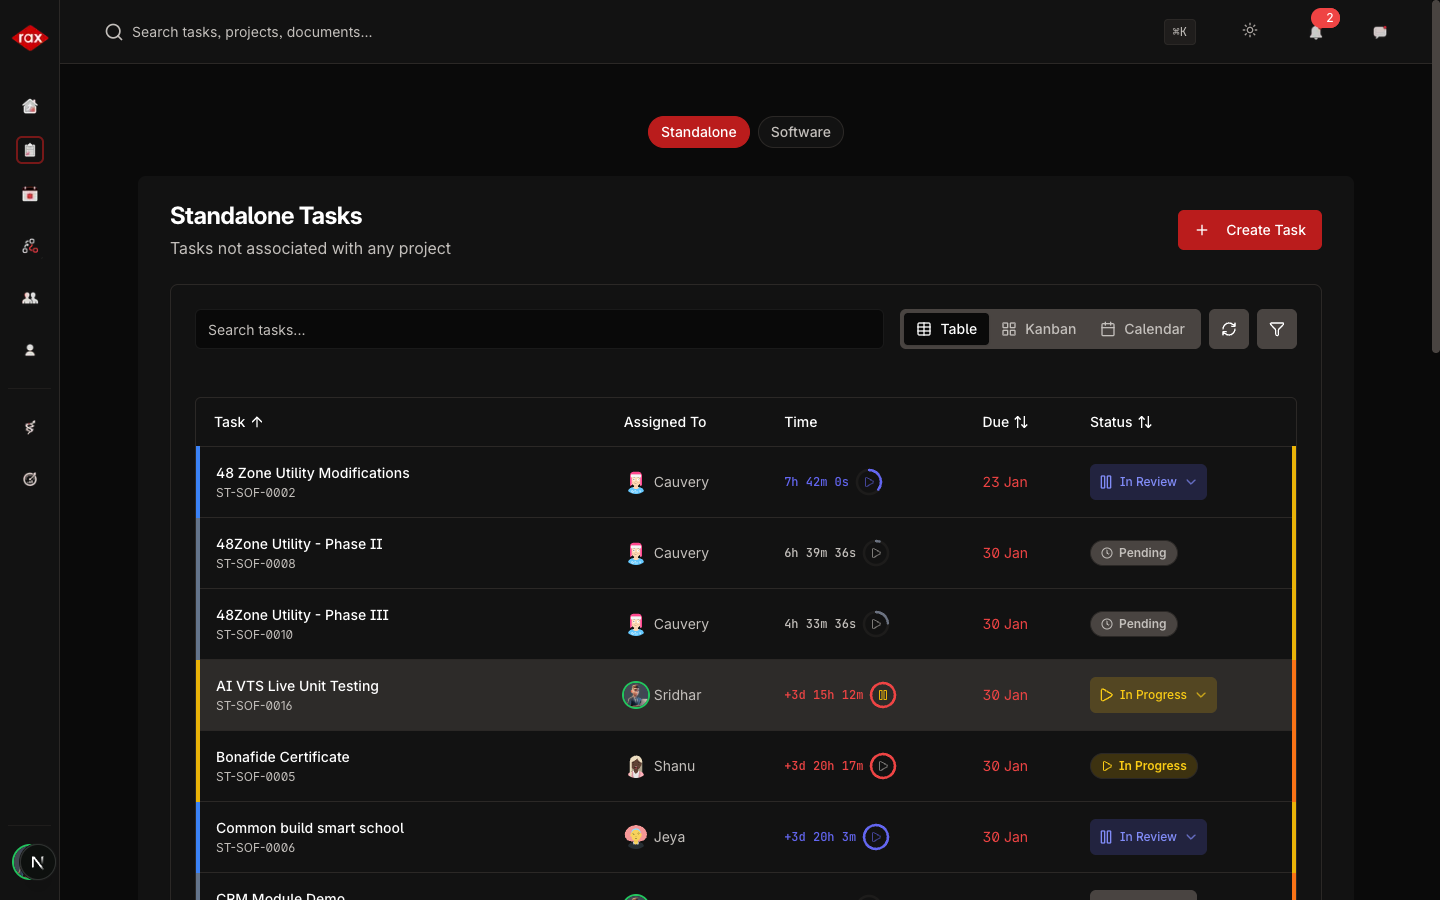Click the Search tasks input field

(539, 329)
